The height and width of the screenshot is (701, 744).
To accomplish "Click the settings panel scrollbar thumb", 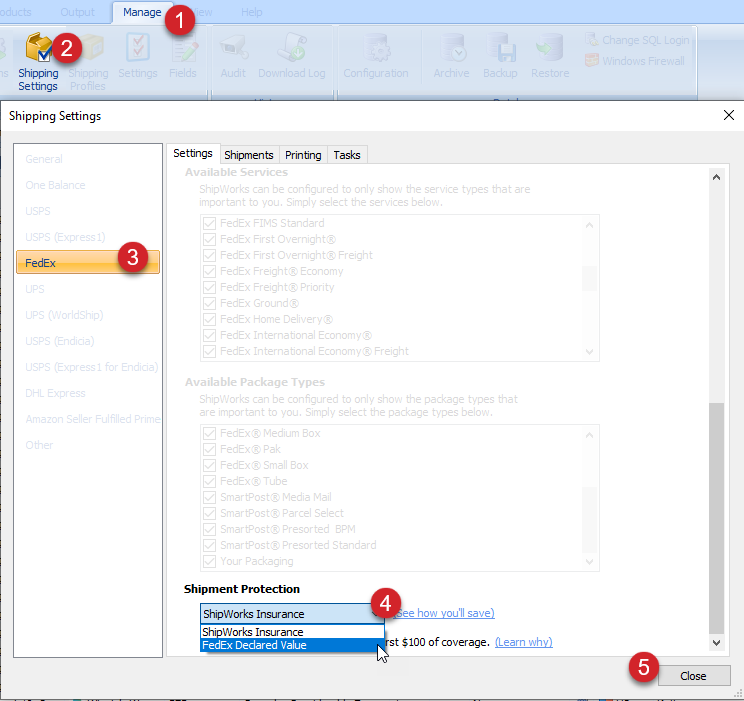I will [x=716, y=518].
